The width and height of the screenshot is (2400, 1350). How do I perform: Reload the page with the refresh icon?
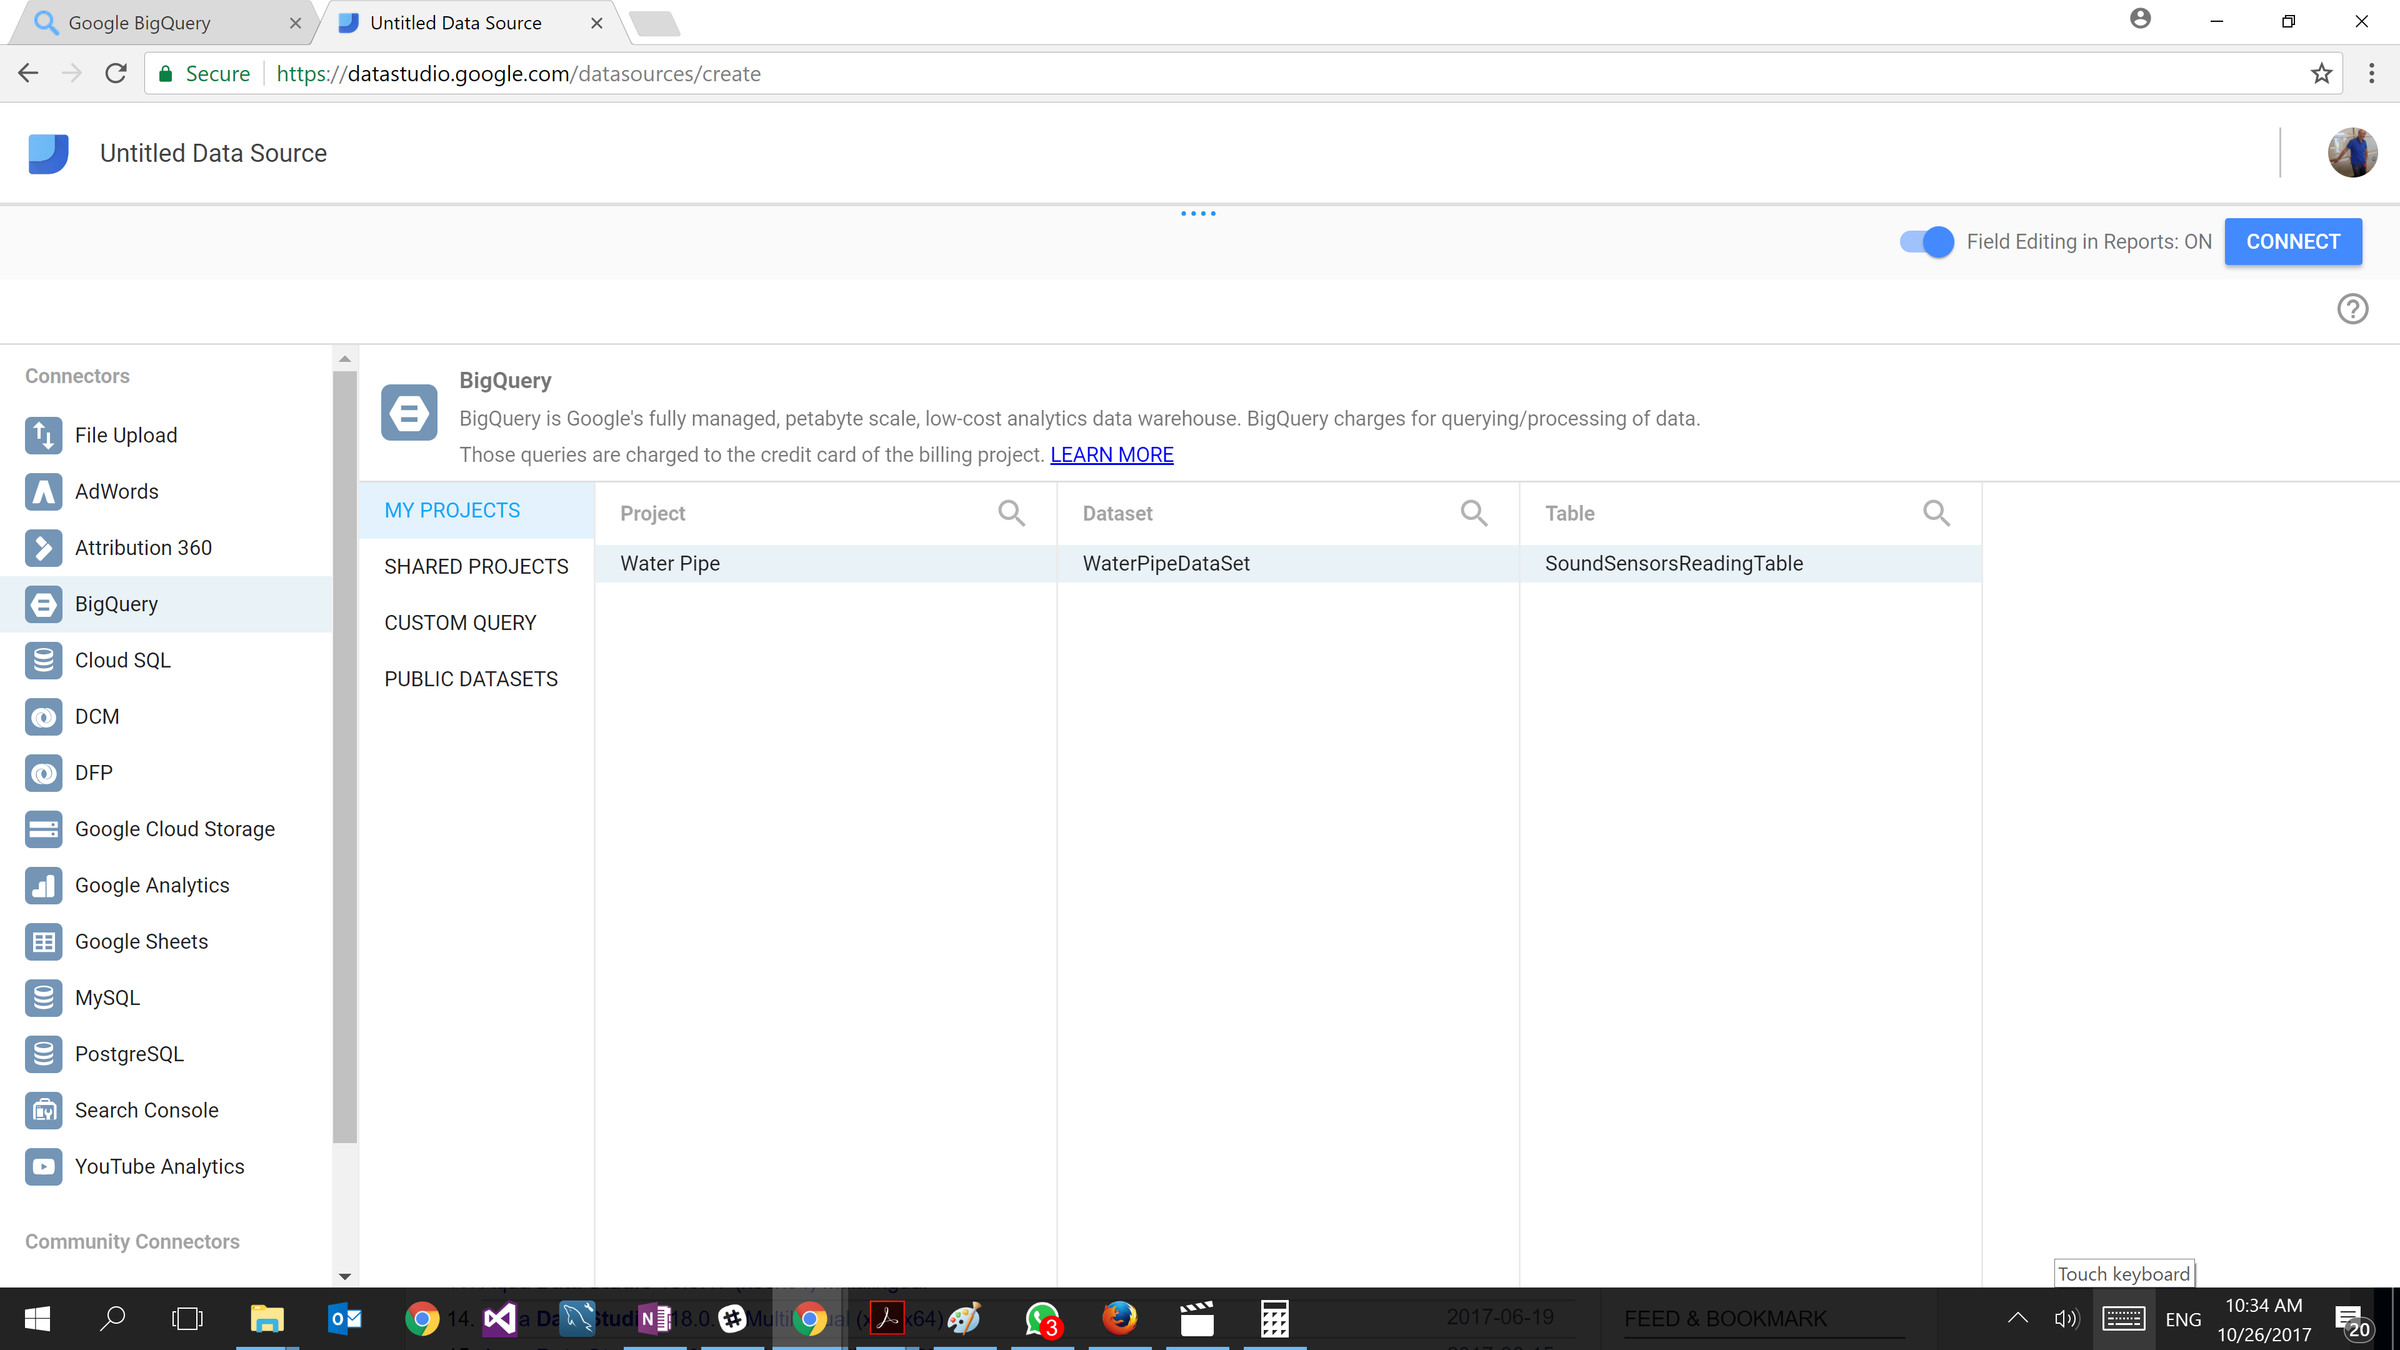coord(116,73)
